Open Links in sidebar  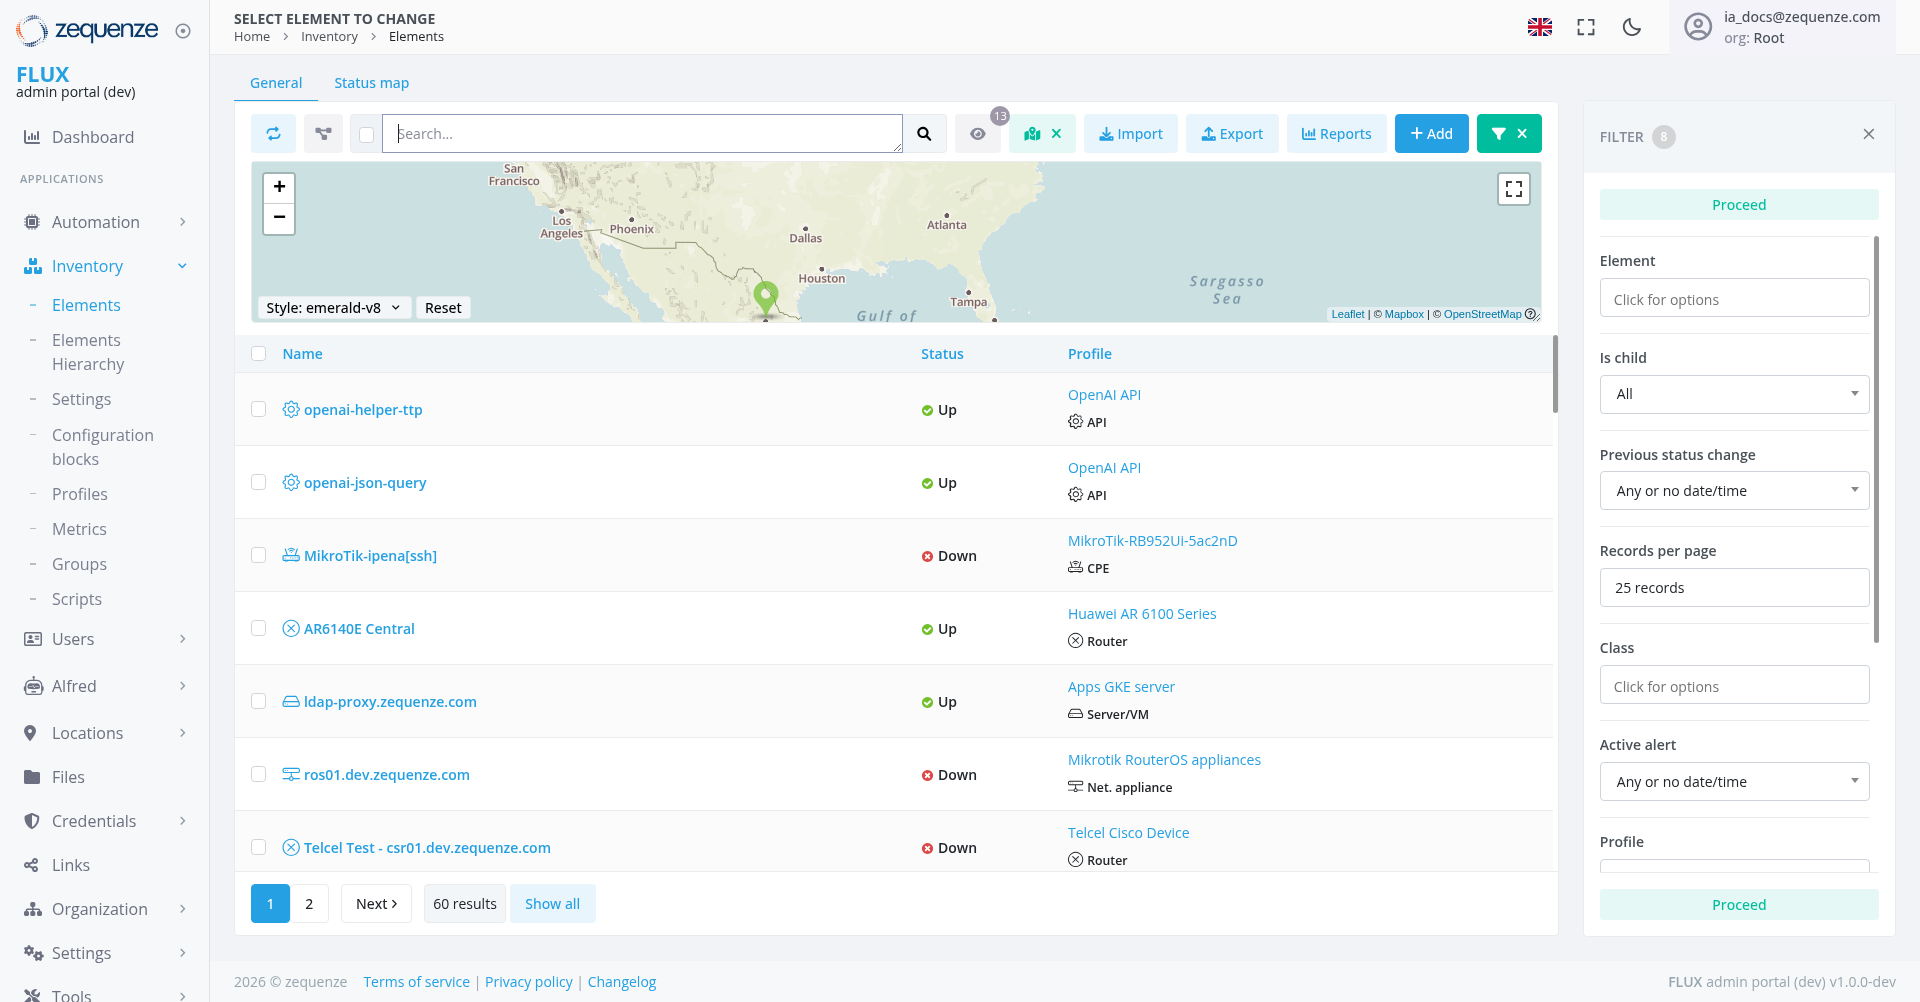tap(70, 865)
